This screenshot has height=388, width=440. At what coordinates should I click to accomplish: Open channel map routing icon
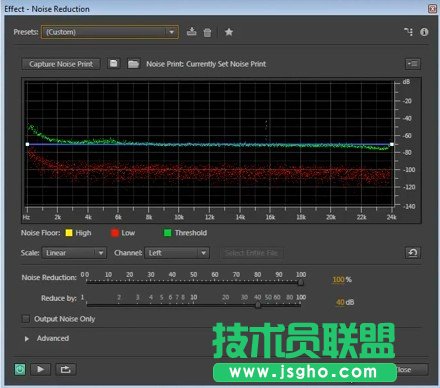(x=408, y=32)
